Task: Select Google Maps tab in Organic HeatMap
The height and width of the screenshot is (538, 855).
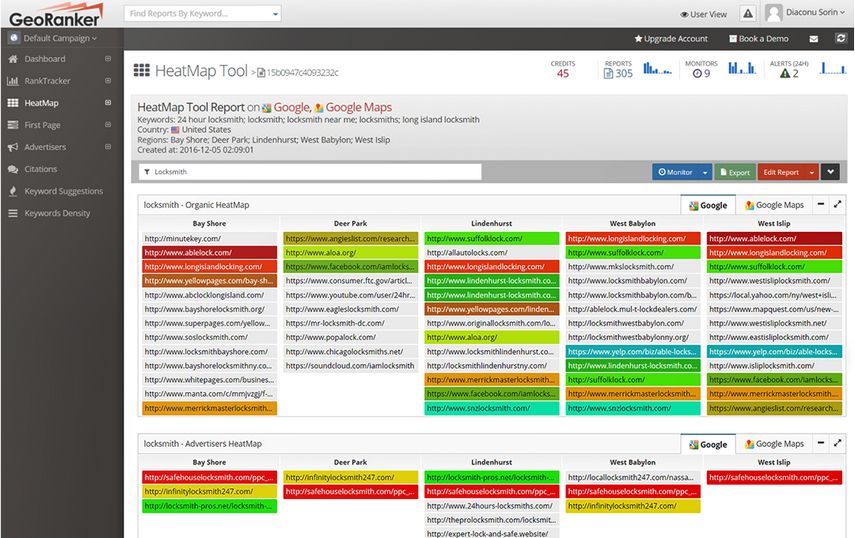Action: click(774, 205)
